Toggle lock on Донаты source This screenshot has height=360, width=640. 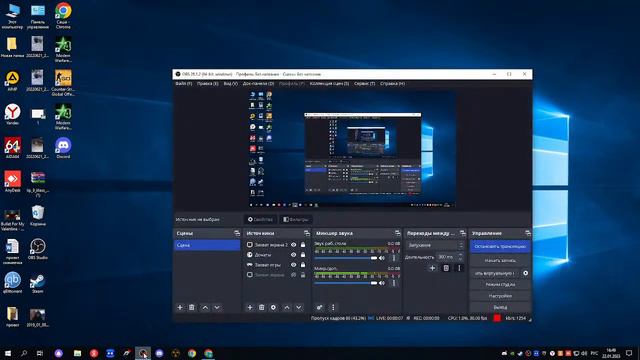(303, 255)
